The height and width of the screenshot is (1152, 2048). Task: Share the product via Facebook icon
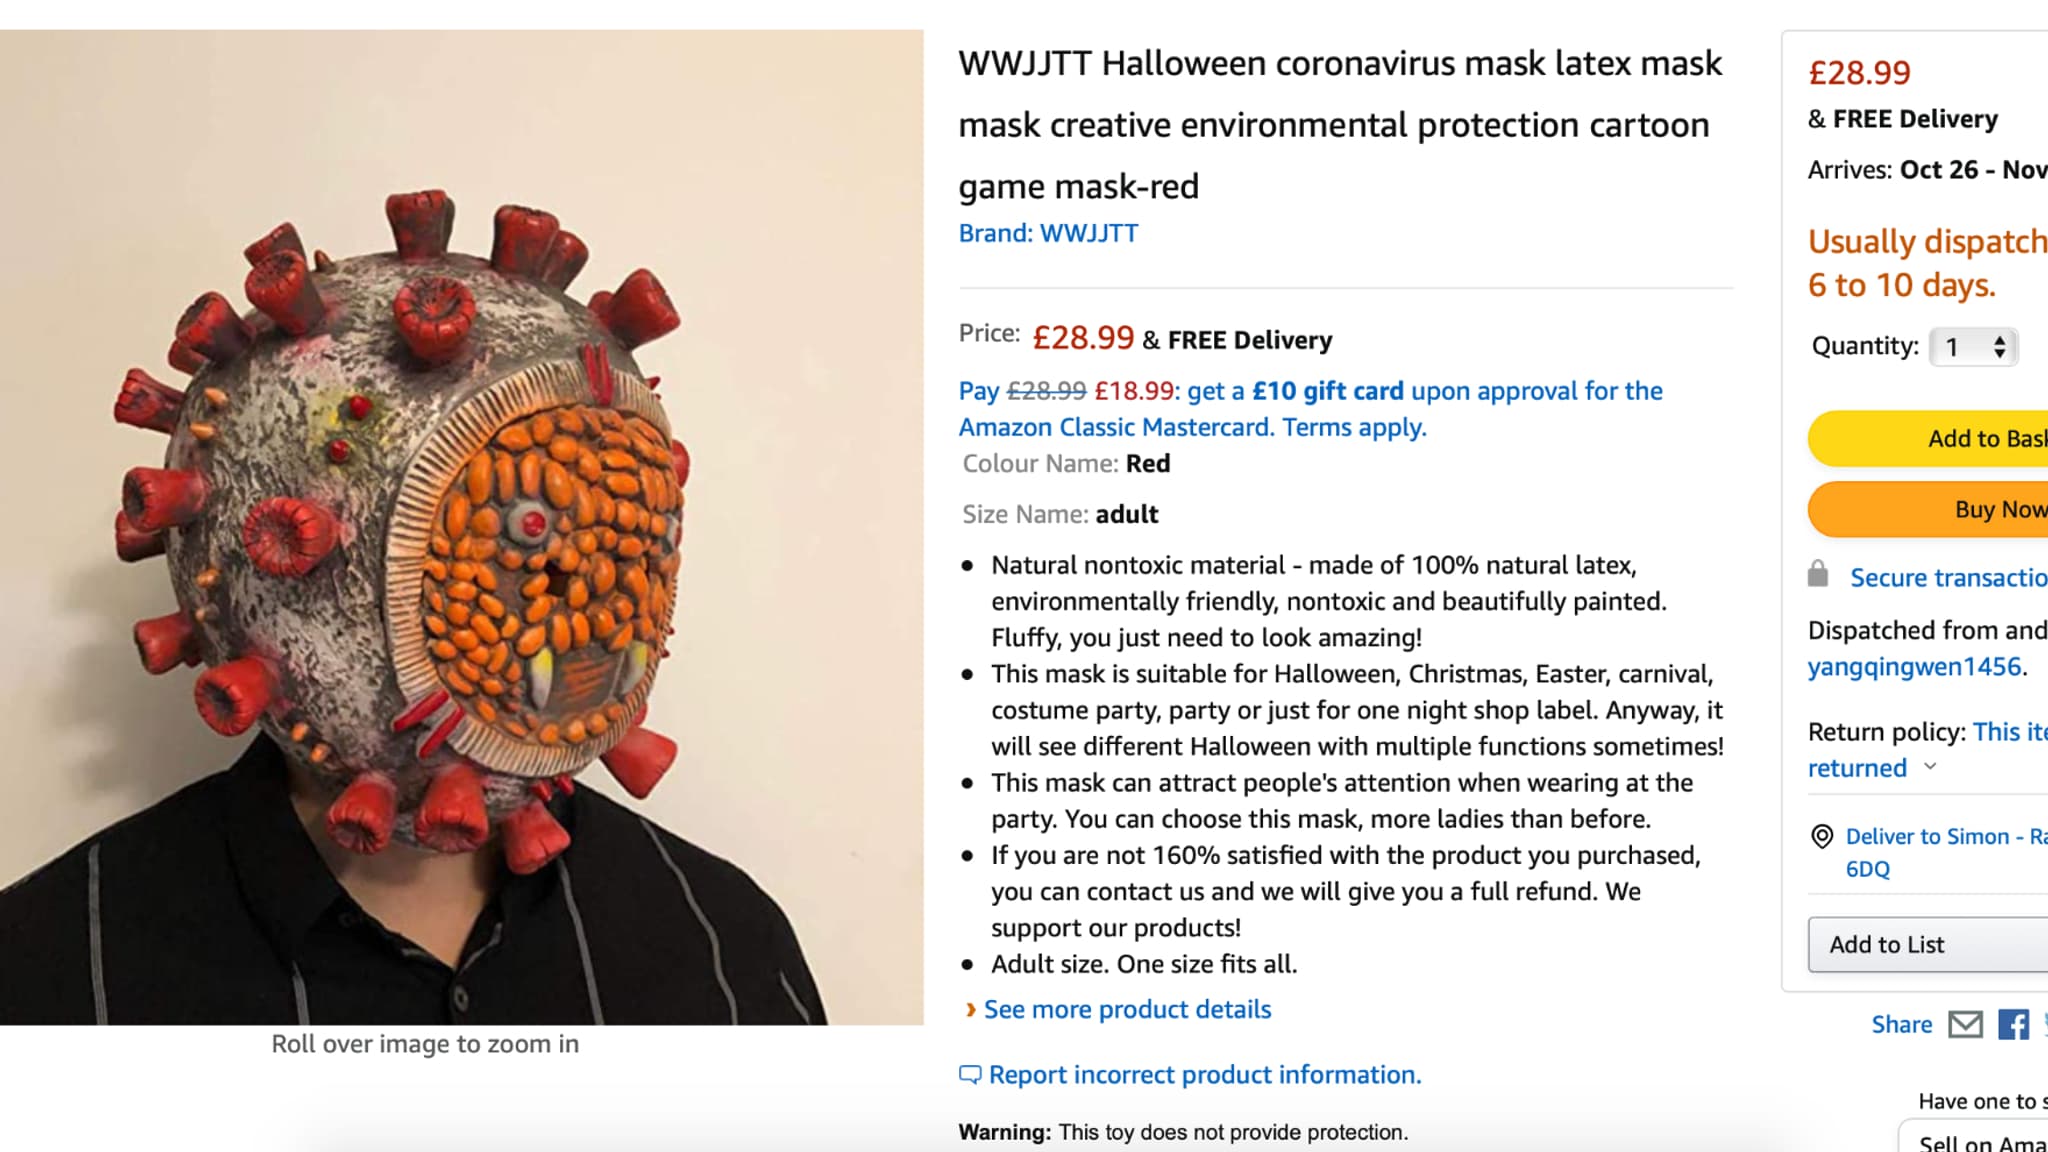[2013, 1025]
